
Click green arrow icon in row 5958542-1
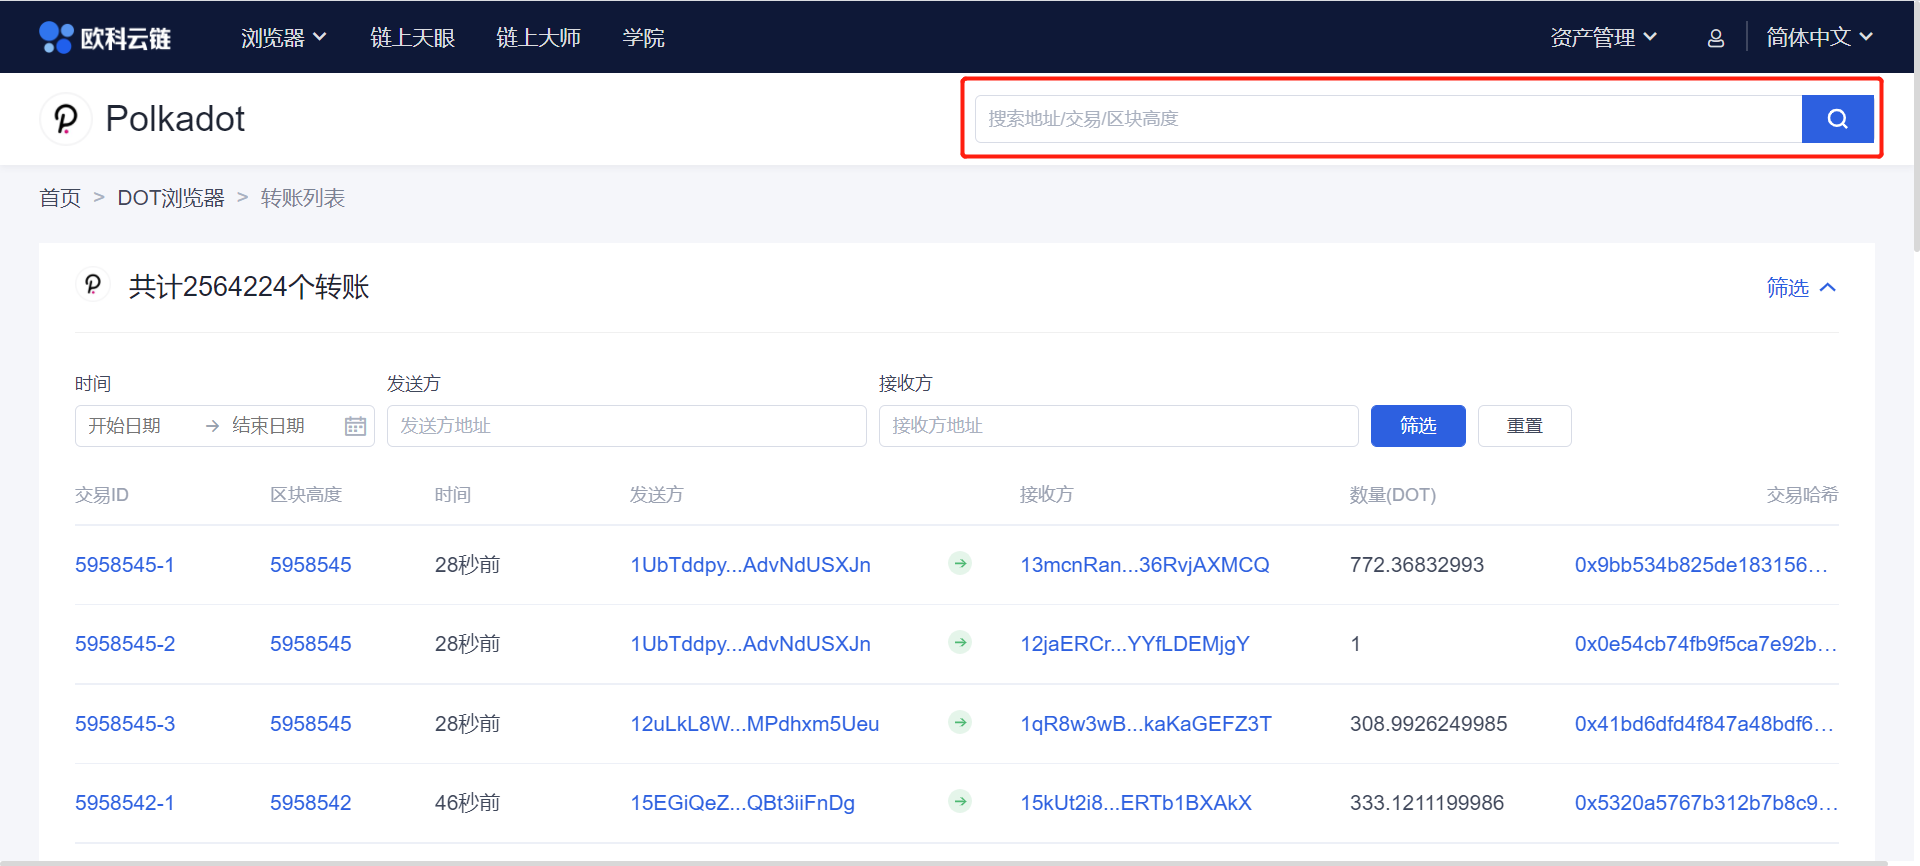(960, 802)
